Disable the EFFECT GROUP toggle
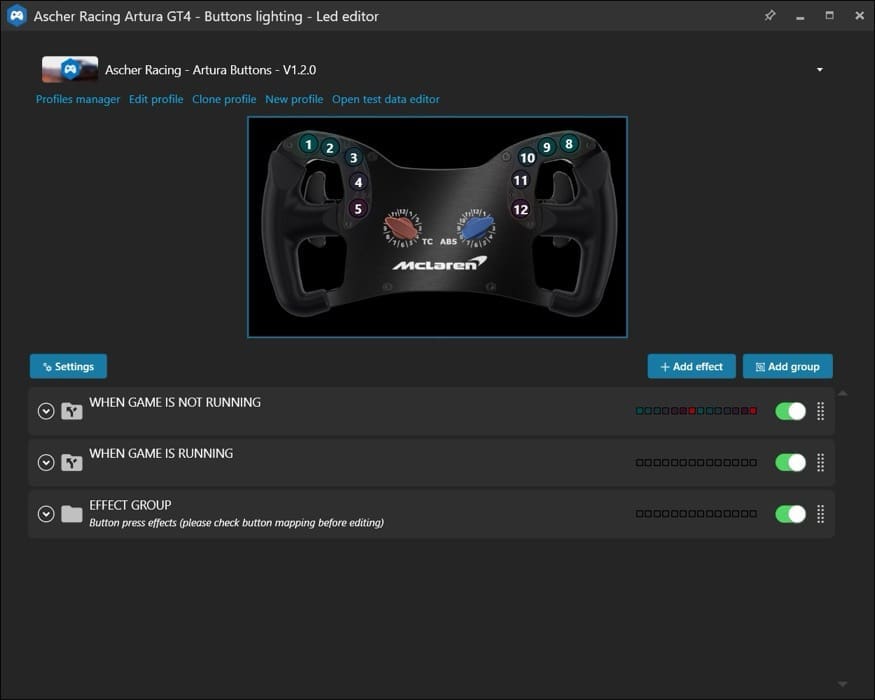The width and height of the screenshot is (875, 700). coord(789,513)
